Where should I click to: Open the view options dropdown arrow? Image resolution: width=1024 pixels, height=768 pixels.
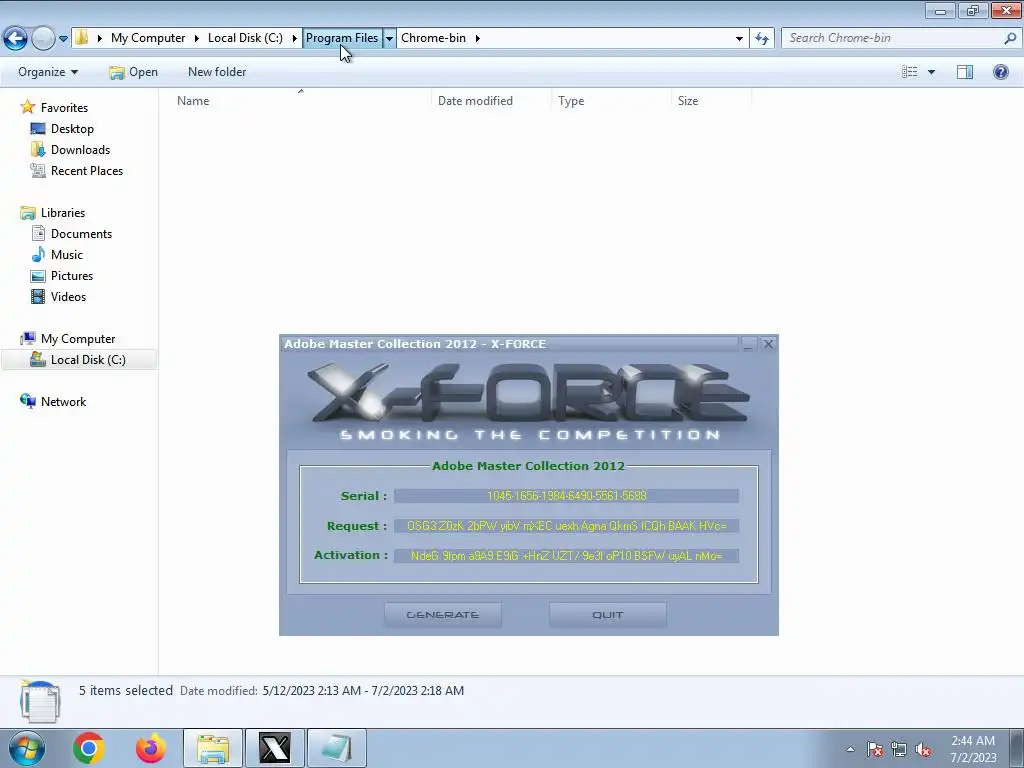(x=931, y=72)
